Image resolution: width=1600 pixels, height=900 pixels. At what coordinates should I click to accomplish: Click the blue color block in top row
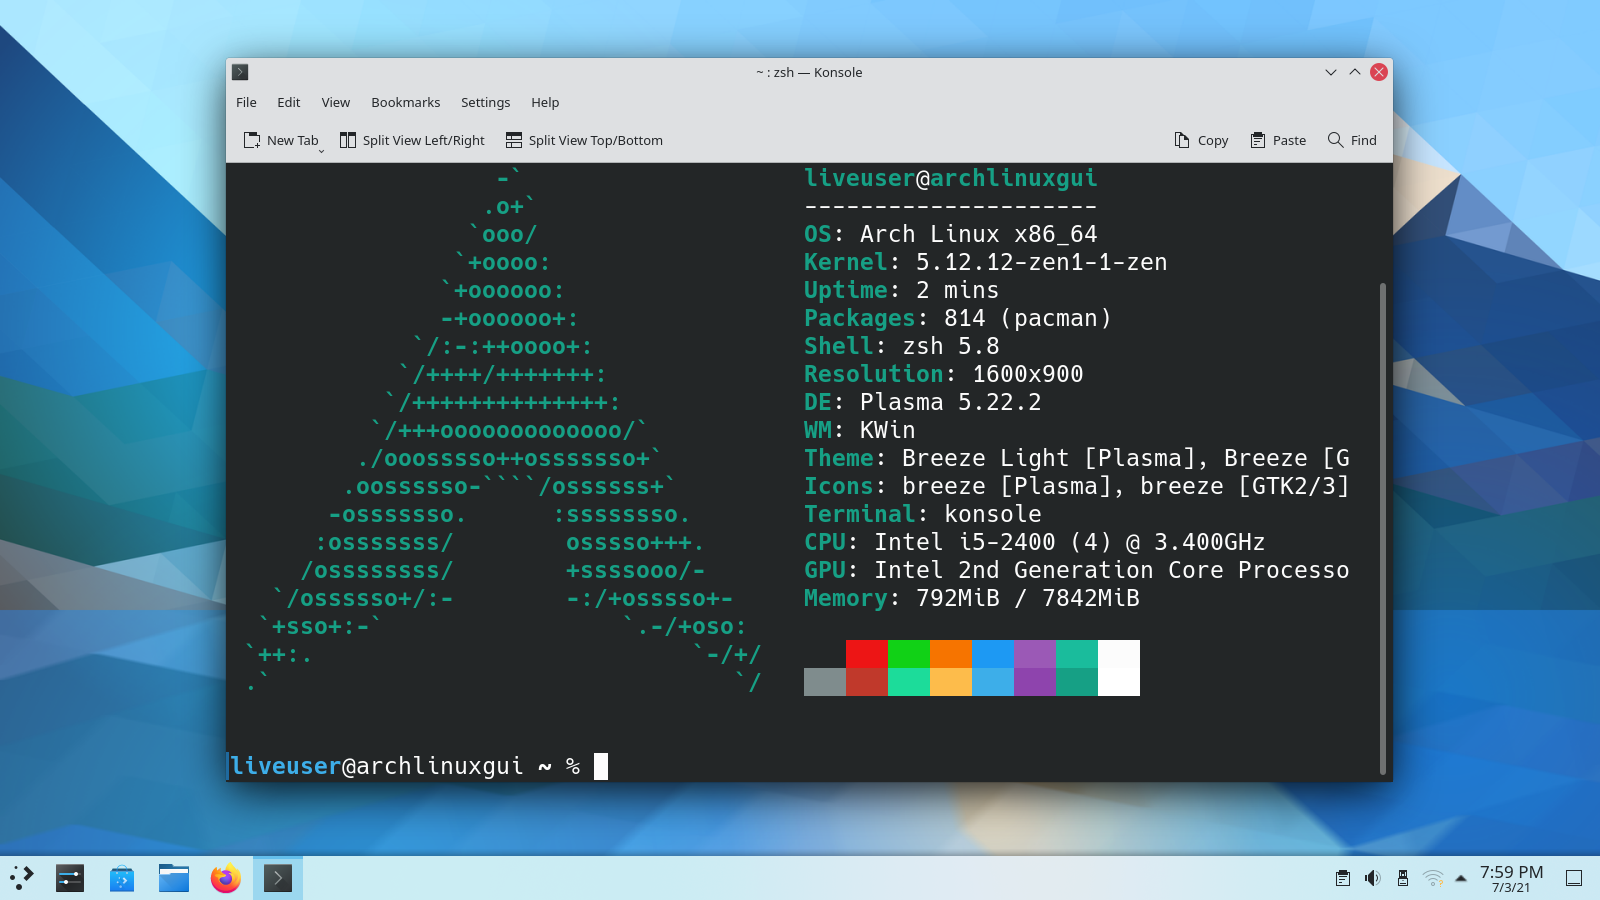(x=993, y=654)
